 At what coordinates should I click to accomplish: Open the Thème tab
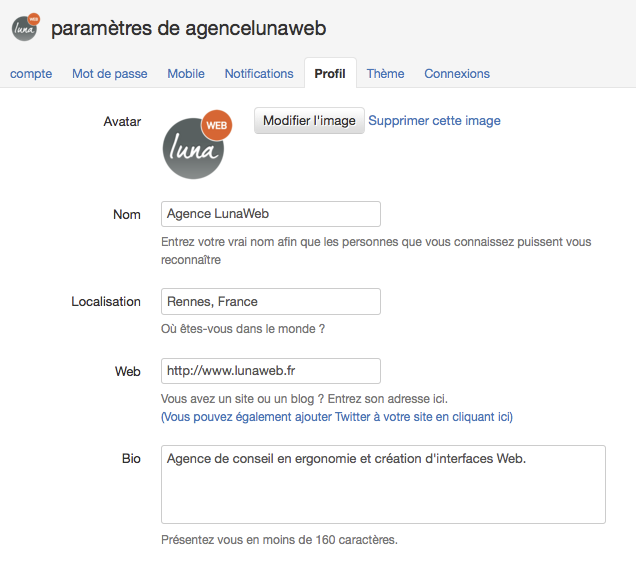point(385,74)
